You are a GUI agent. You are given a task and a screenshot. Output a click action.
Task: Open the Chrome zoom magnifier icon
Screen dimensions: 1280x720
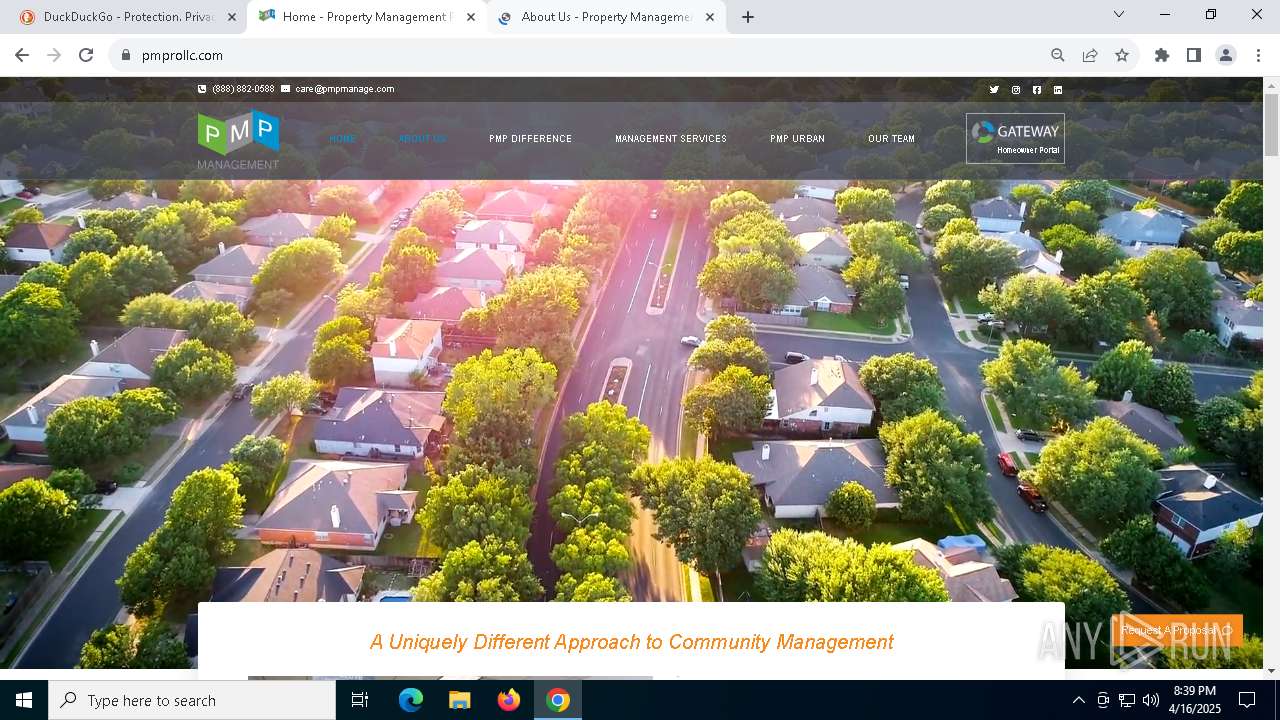coord(1058,55)
